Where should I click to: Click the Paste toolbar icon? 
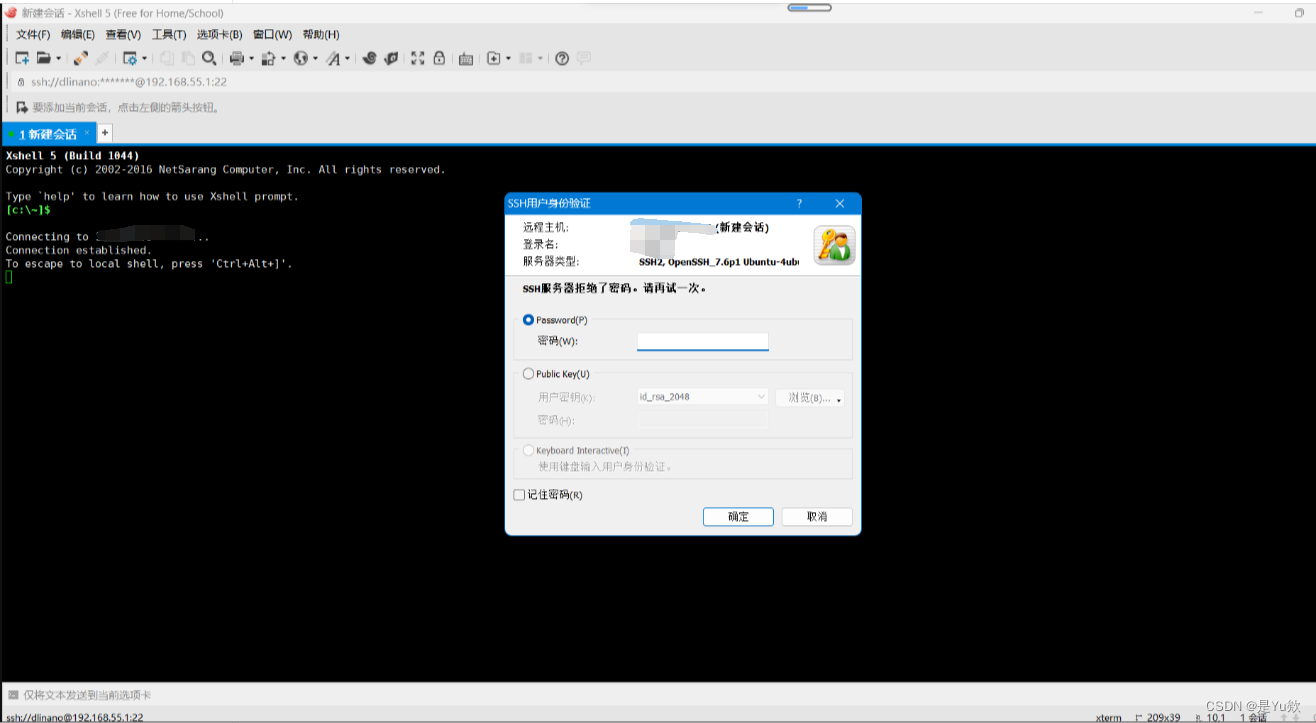pyautogui.click(x=188, y=58)
